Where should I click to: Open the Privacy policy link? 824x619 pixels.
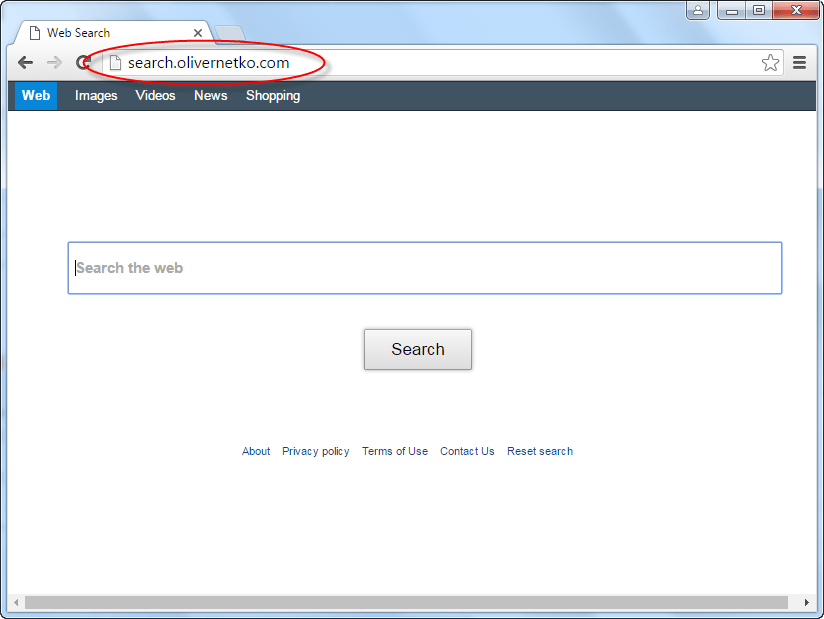click(x=315, y=451)
